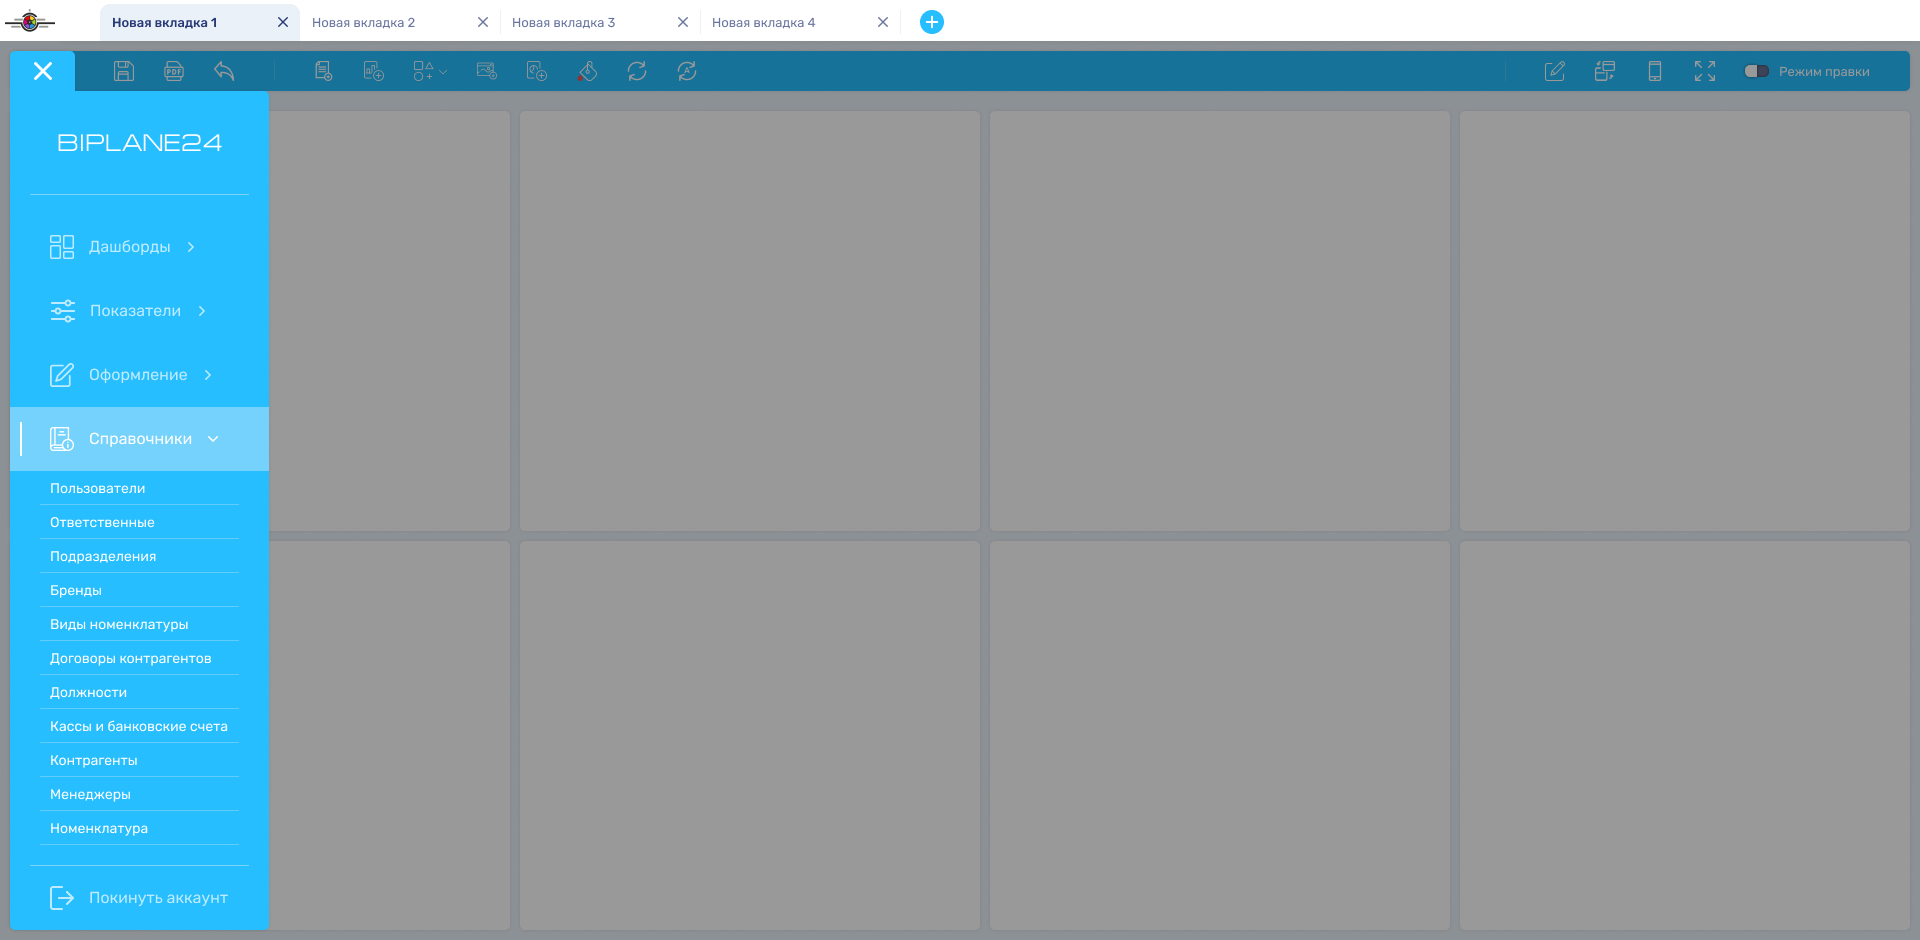1920x940 pixels.
Task: Click the Оформление pencil icon
Action: pos(62,375)
